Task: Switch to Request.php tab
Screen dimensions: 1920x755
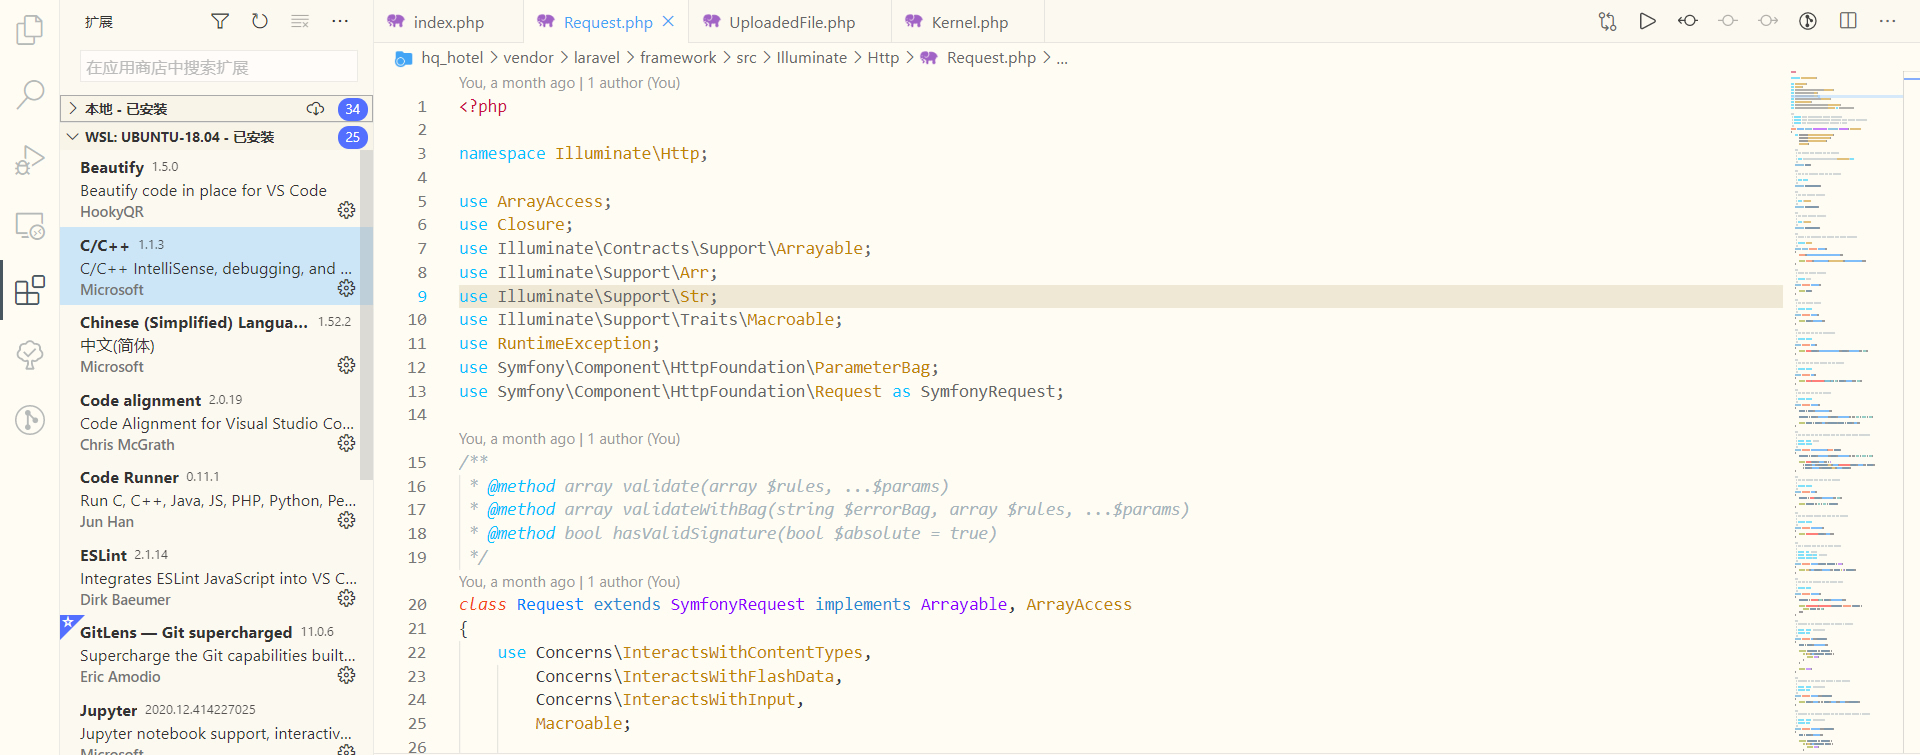Action: coord(608,22)
